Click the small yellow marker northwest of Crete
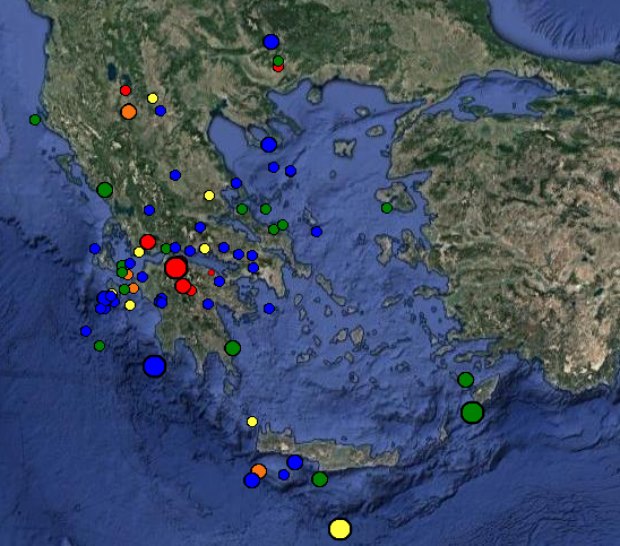The image size is (620, 546). coord(252,421)
